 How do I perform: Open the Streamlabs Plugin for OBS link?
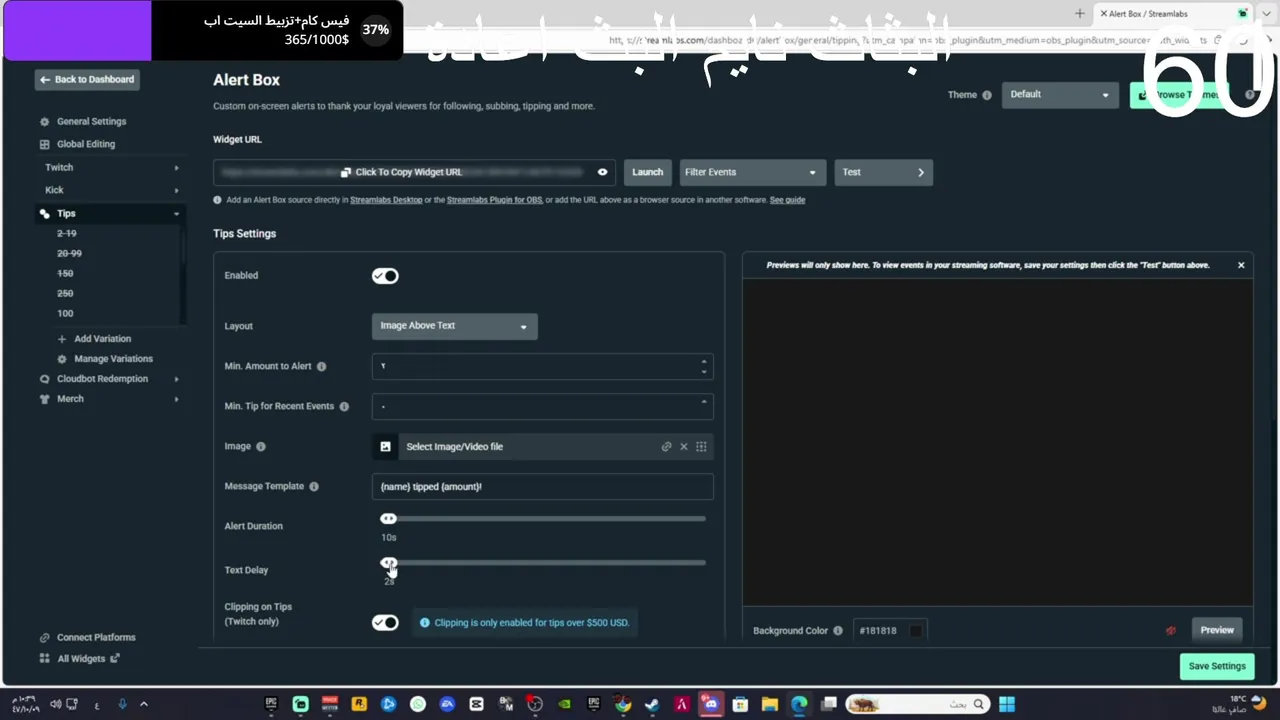click(494, 200)
